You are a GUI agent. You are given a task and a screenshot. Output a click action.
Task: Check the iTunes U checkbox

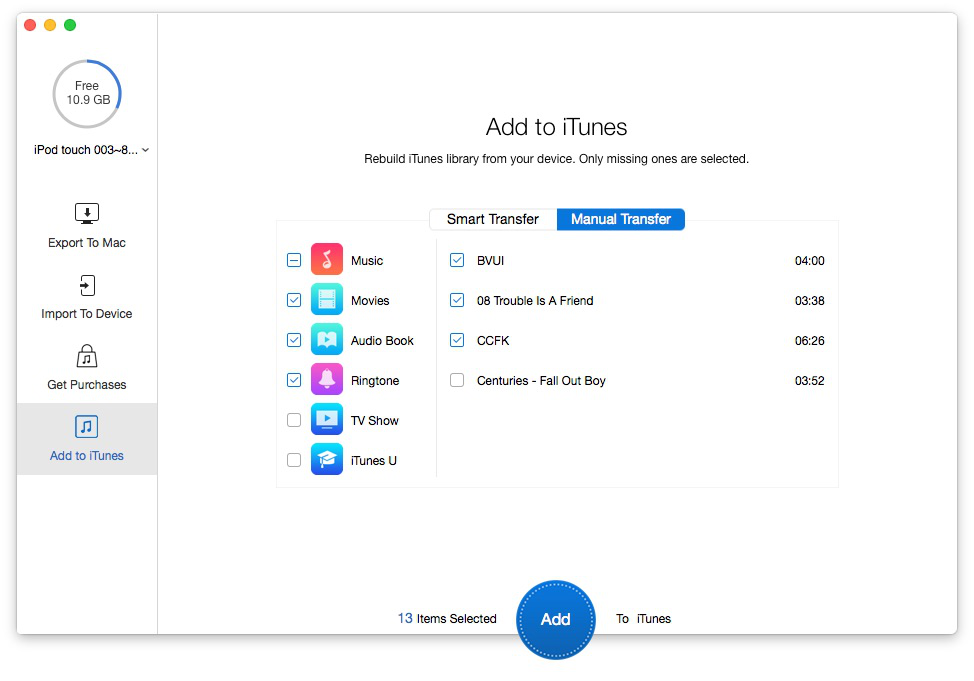click(x=294, y=460)
